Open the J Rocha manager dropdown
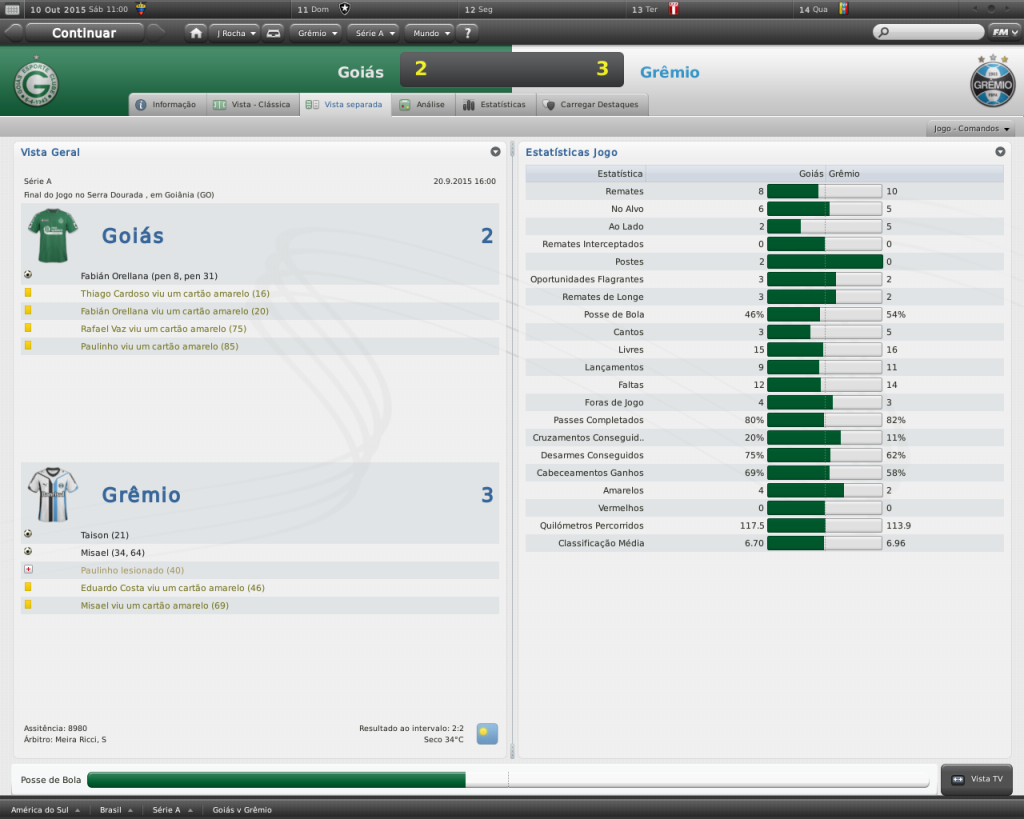Viewport: 1024px width, 819px height. tap(234, 32)
